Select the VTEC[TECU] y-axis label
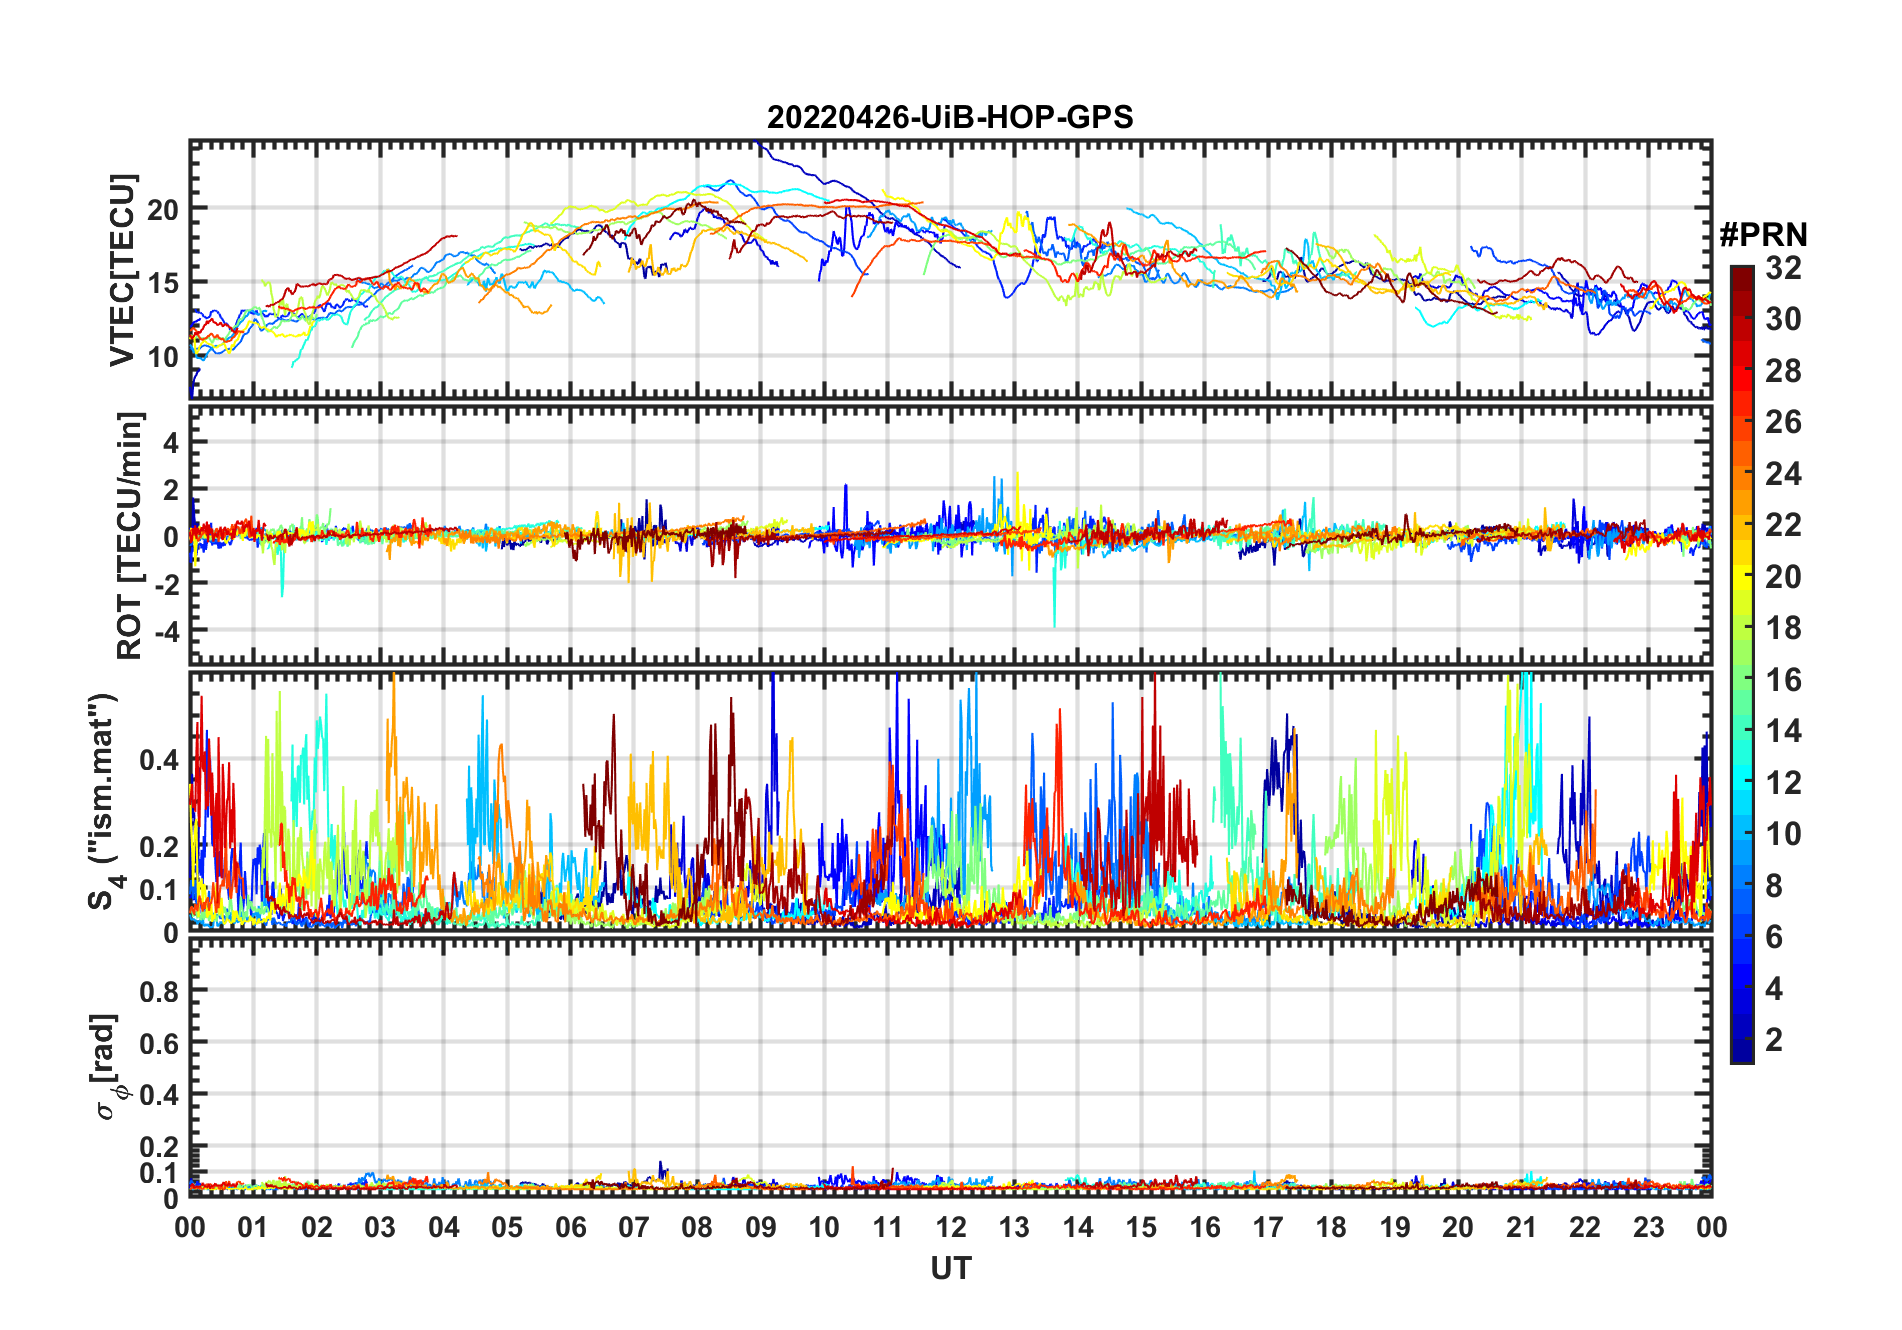 click(122, 270)
